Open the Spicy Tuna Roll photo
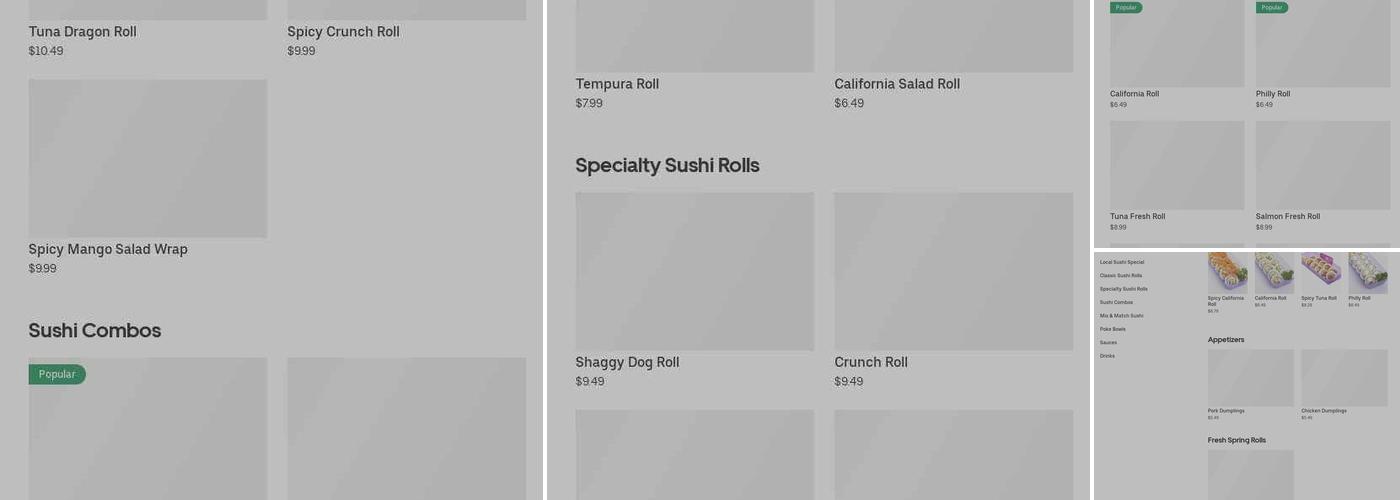 click(1321, 272)
